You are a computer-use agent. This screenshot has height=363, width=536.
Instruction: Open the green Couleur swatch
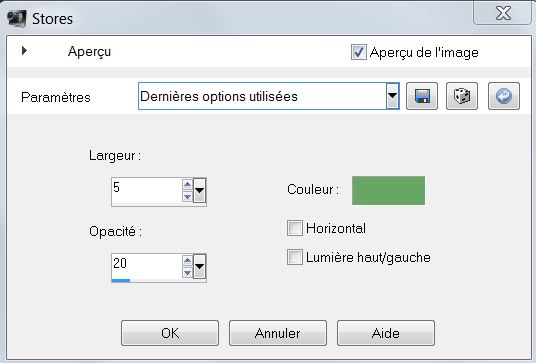point(388,190)
